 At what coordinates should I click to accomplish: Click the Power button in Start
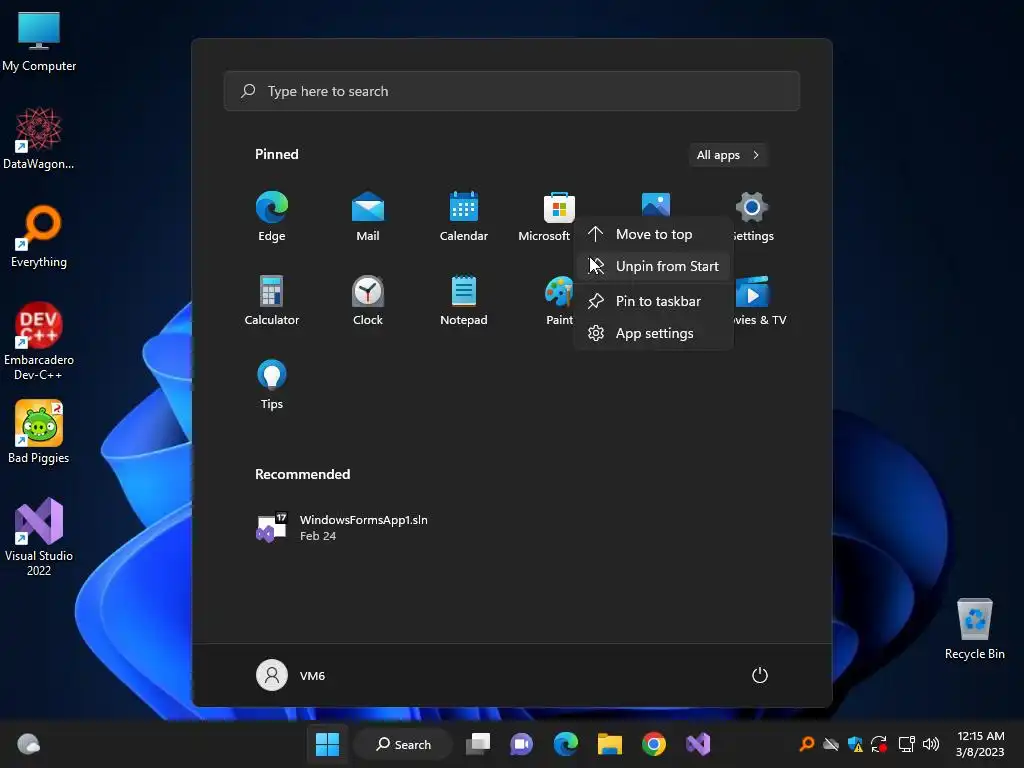pos(760,675)
